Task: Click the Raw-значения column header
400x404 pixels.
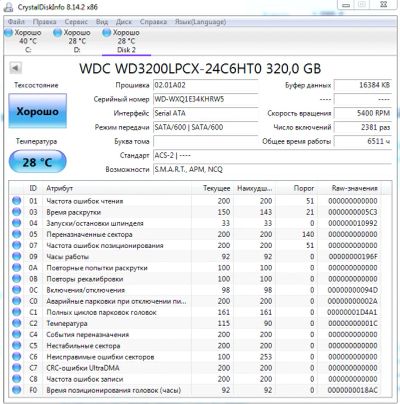Action: (x=354, y=188)
